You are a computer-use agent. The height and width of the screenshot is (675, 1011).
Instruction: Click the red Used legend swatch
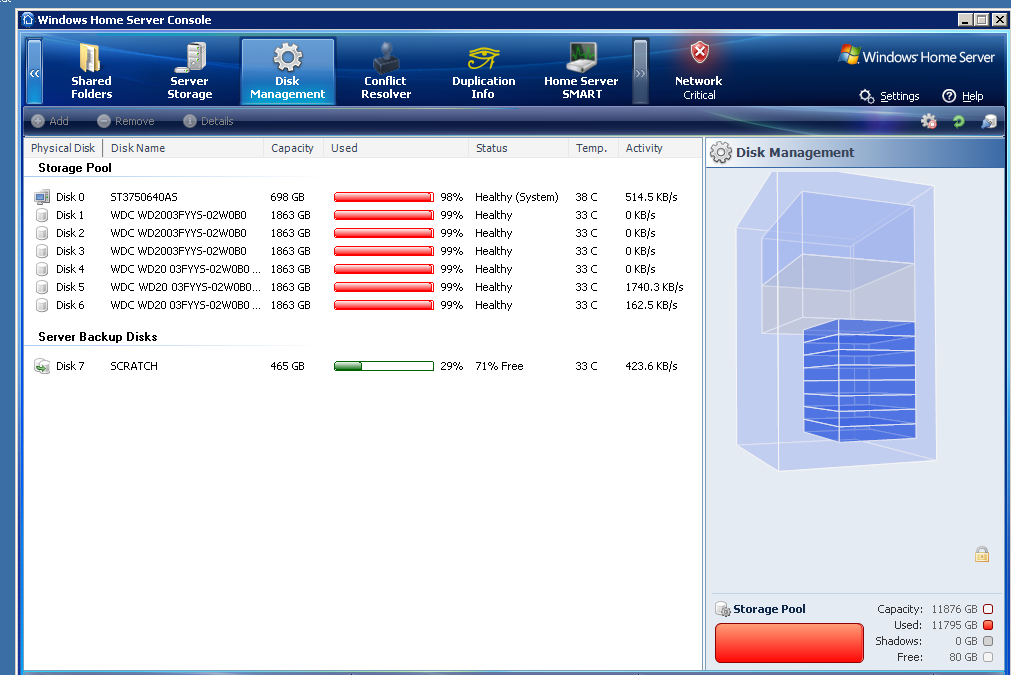point(988,625)
